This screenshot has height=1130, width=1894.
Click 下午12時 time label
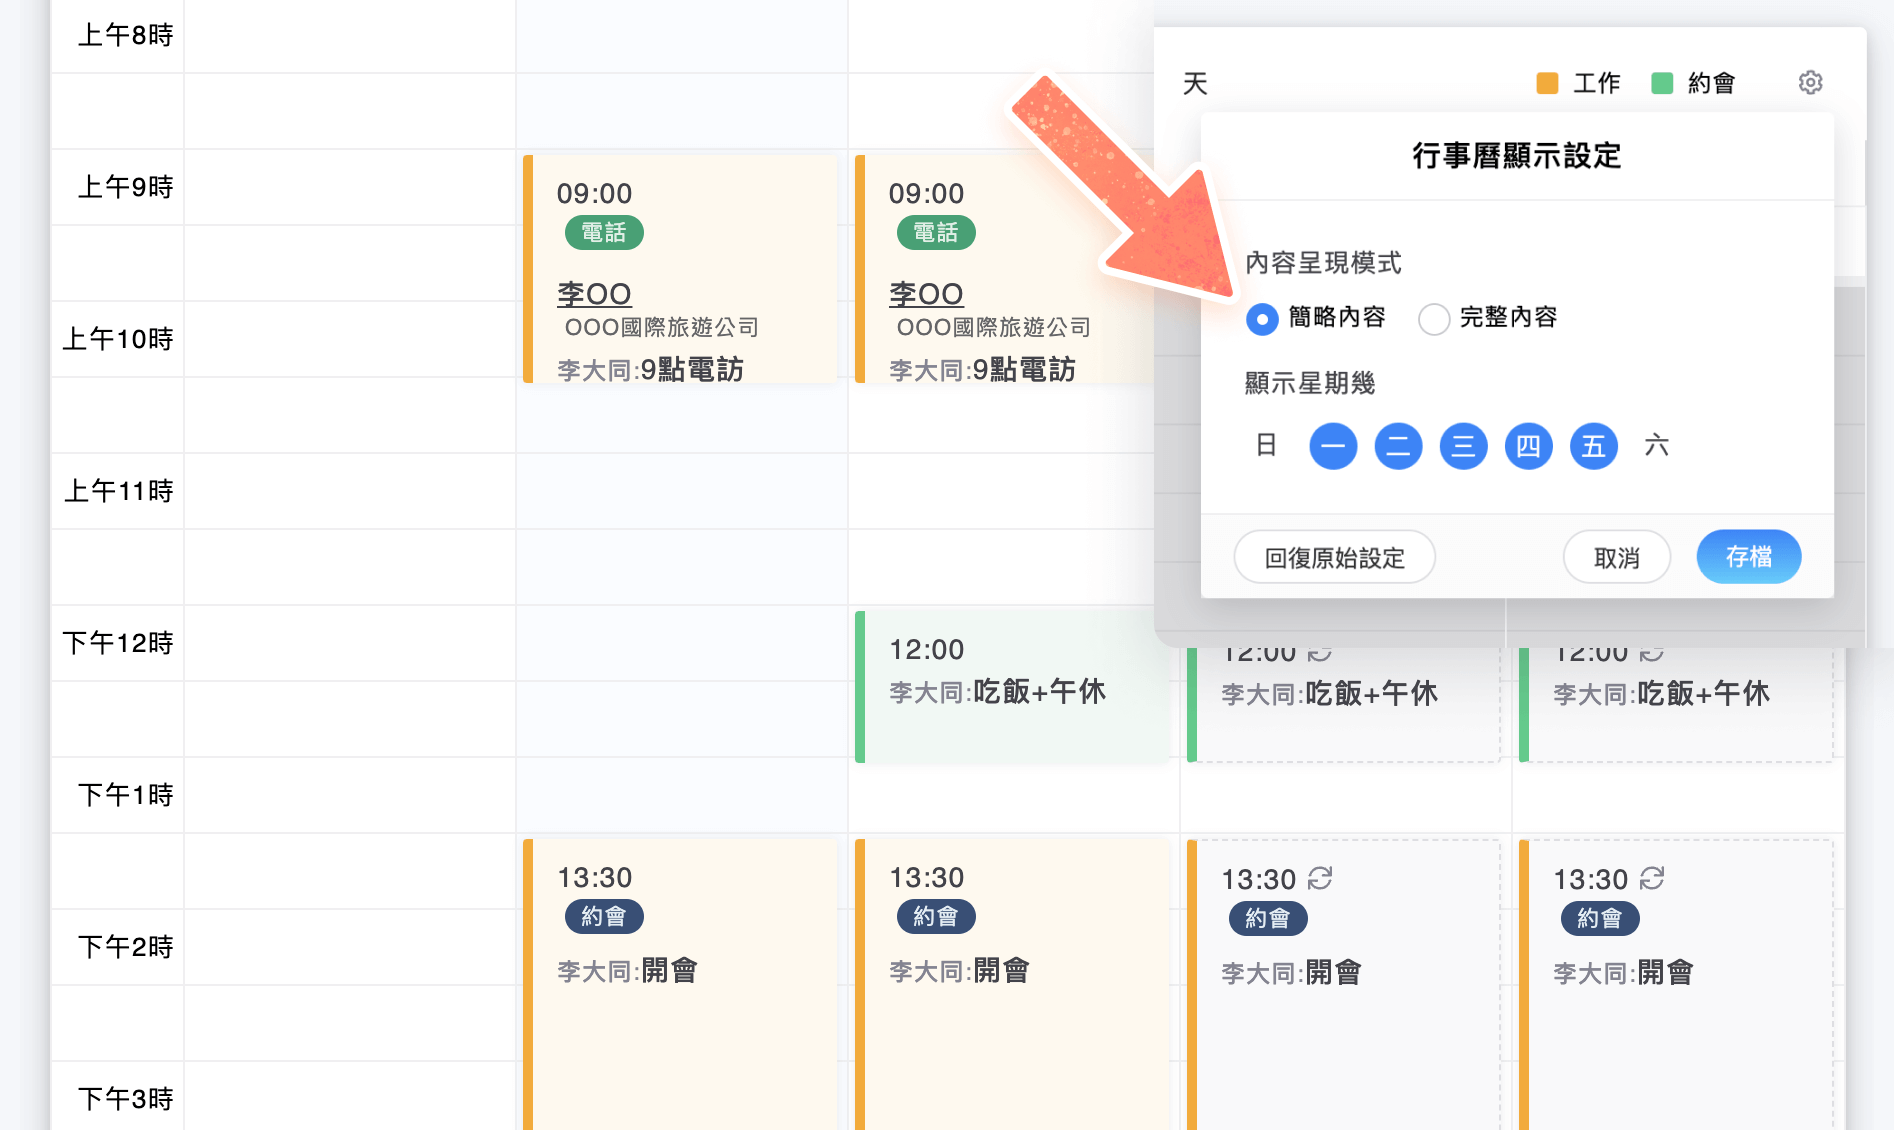coord(118,643)
